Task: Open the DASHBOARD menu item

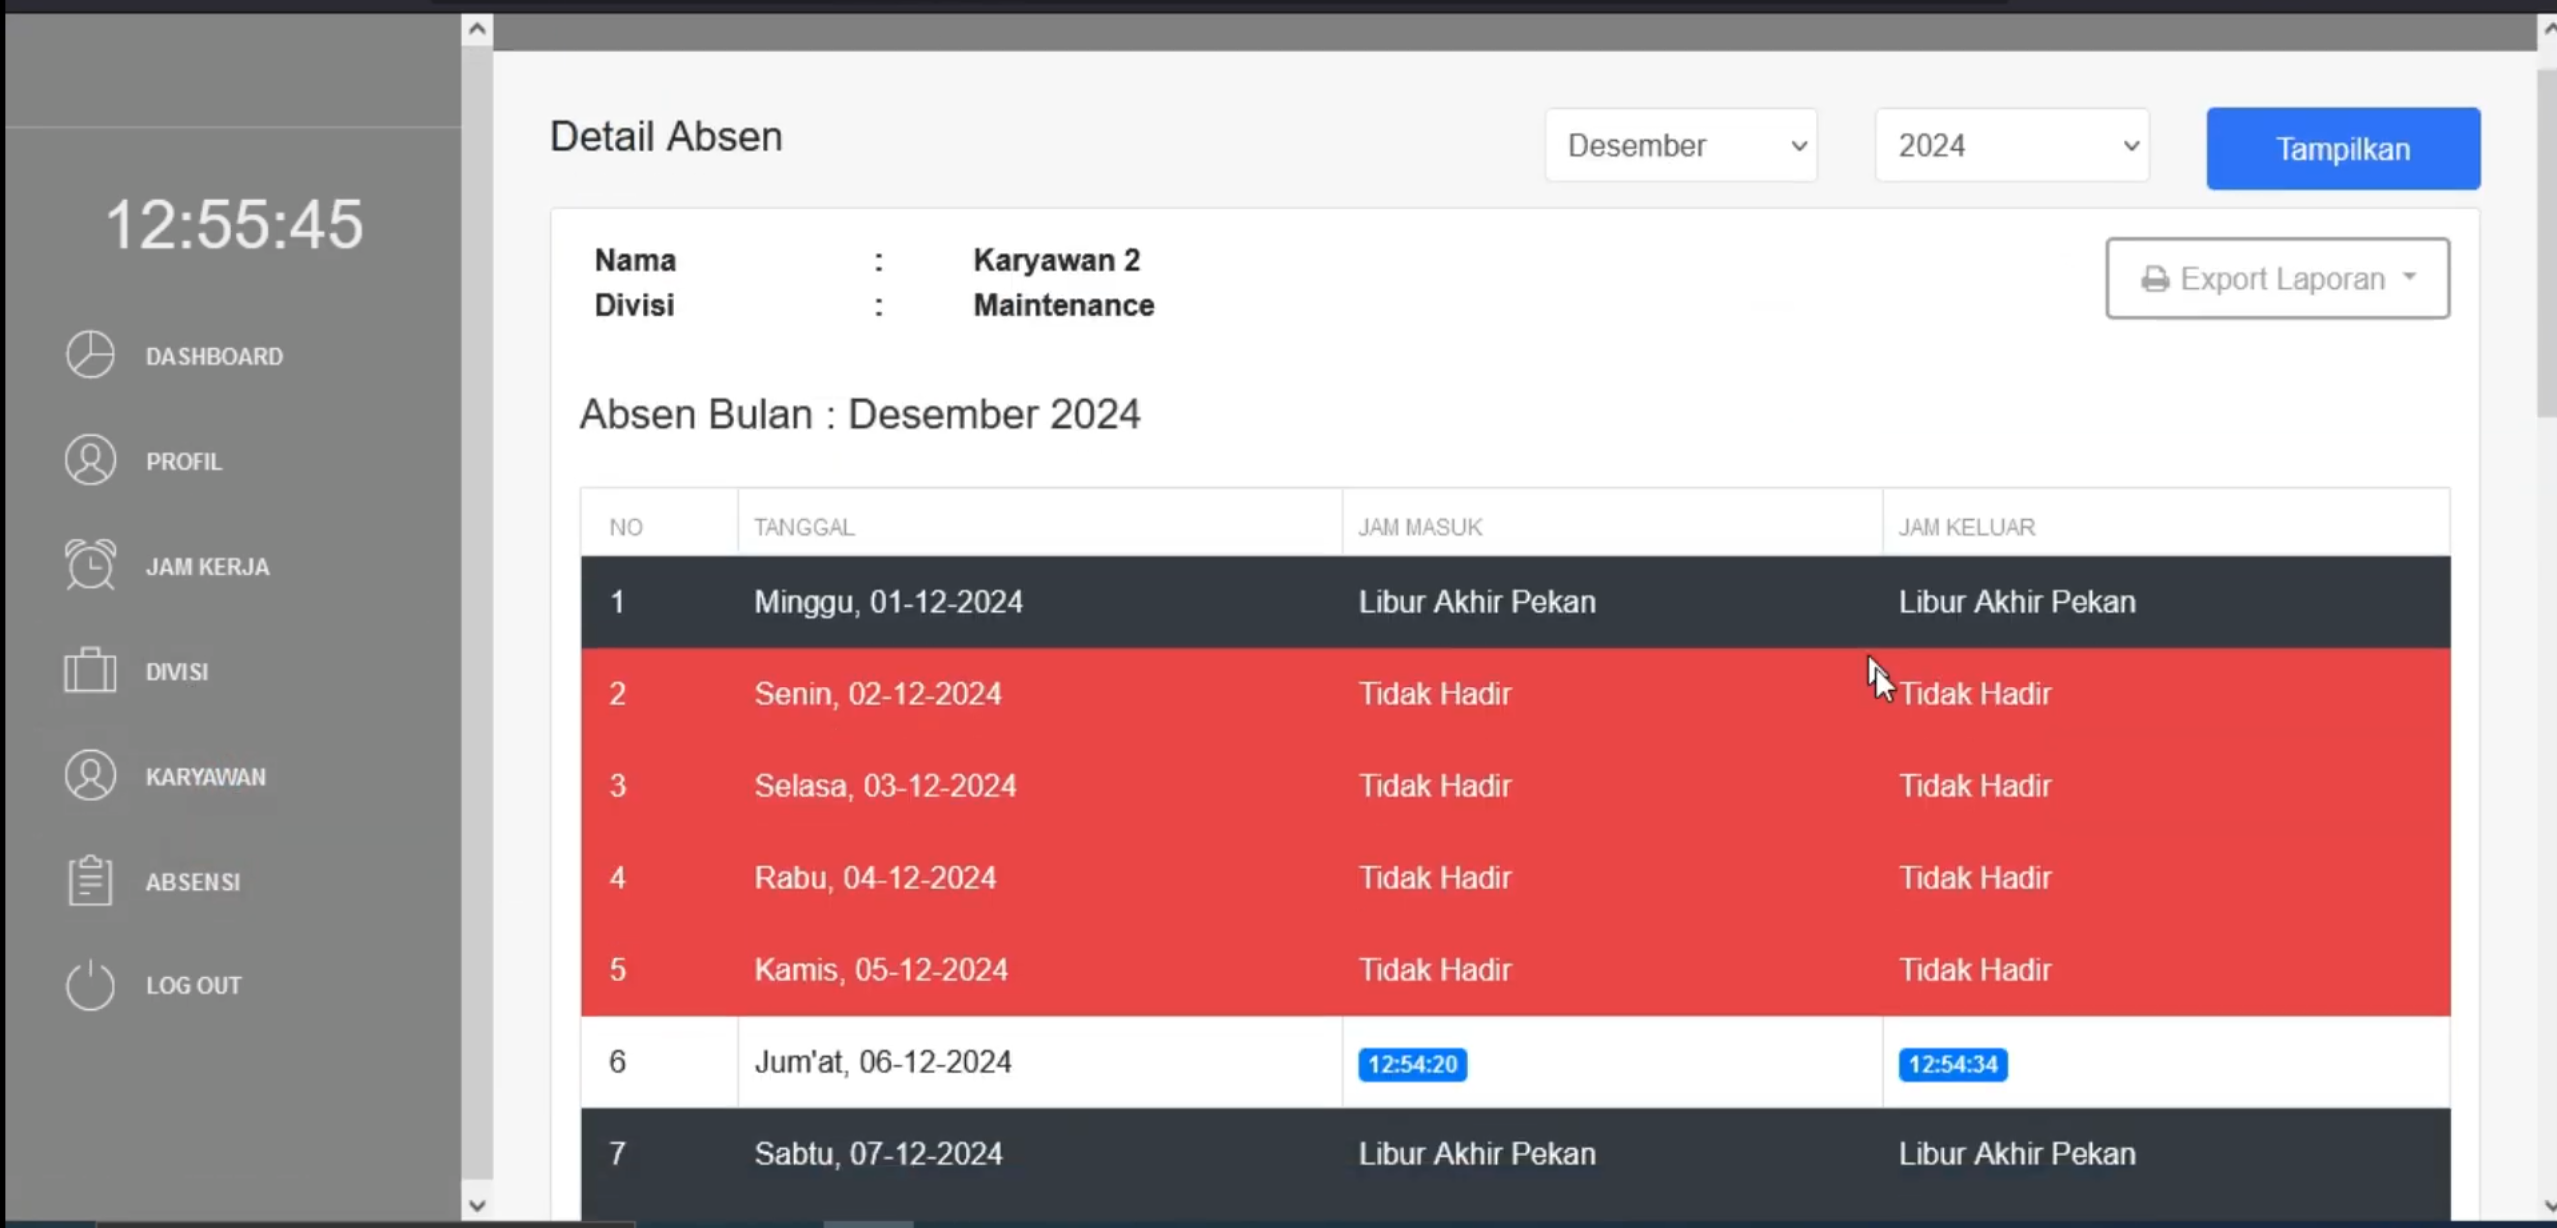Action: click(214, 356)
